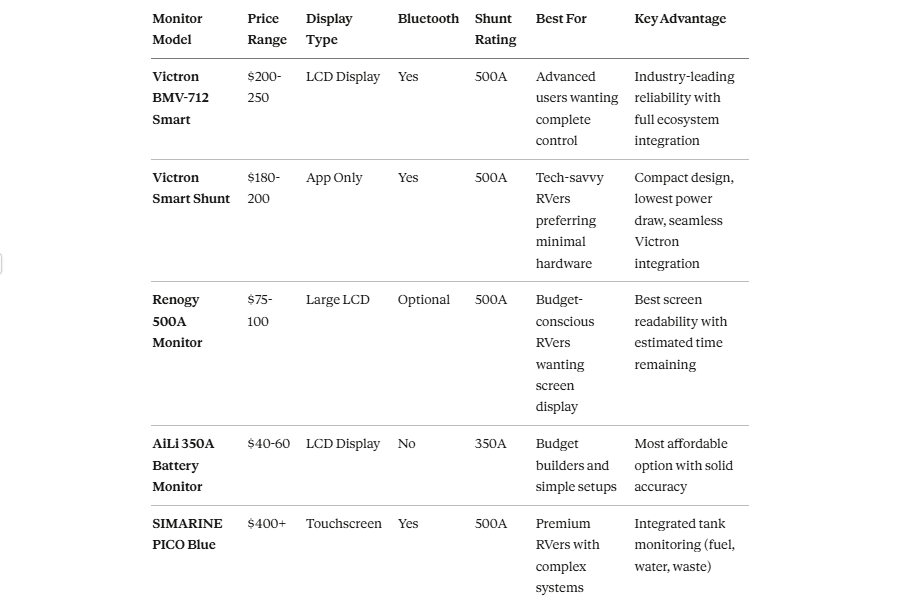Click the "No" Bluetooth cell for AiLi

(406, 444)
